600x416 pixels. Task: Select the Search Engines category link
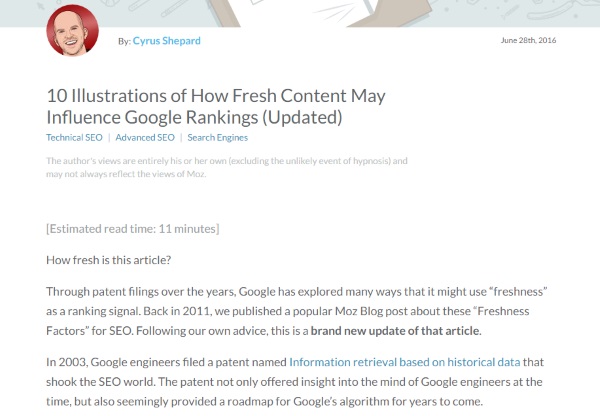[217, 137]
